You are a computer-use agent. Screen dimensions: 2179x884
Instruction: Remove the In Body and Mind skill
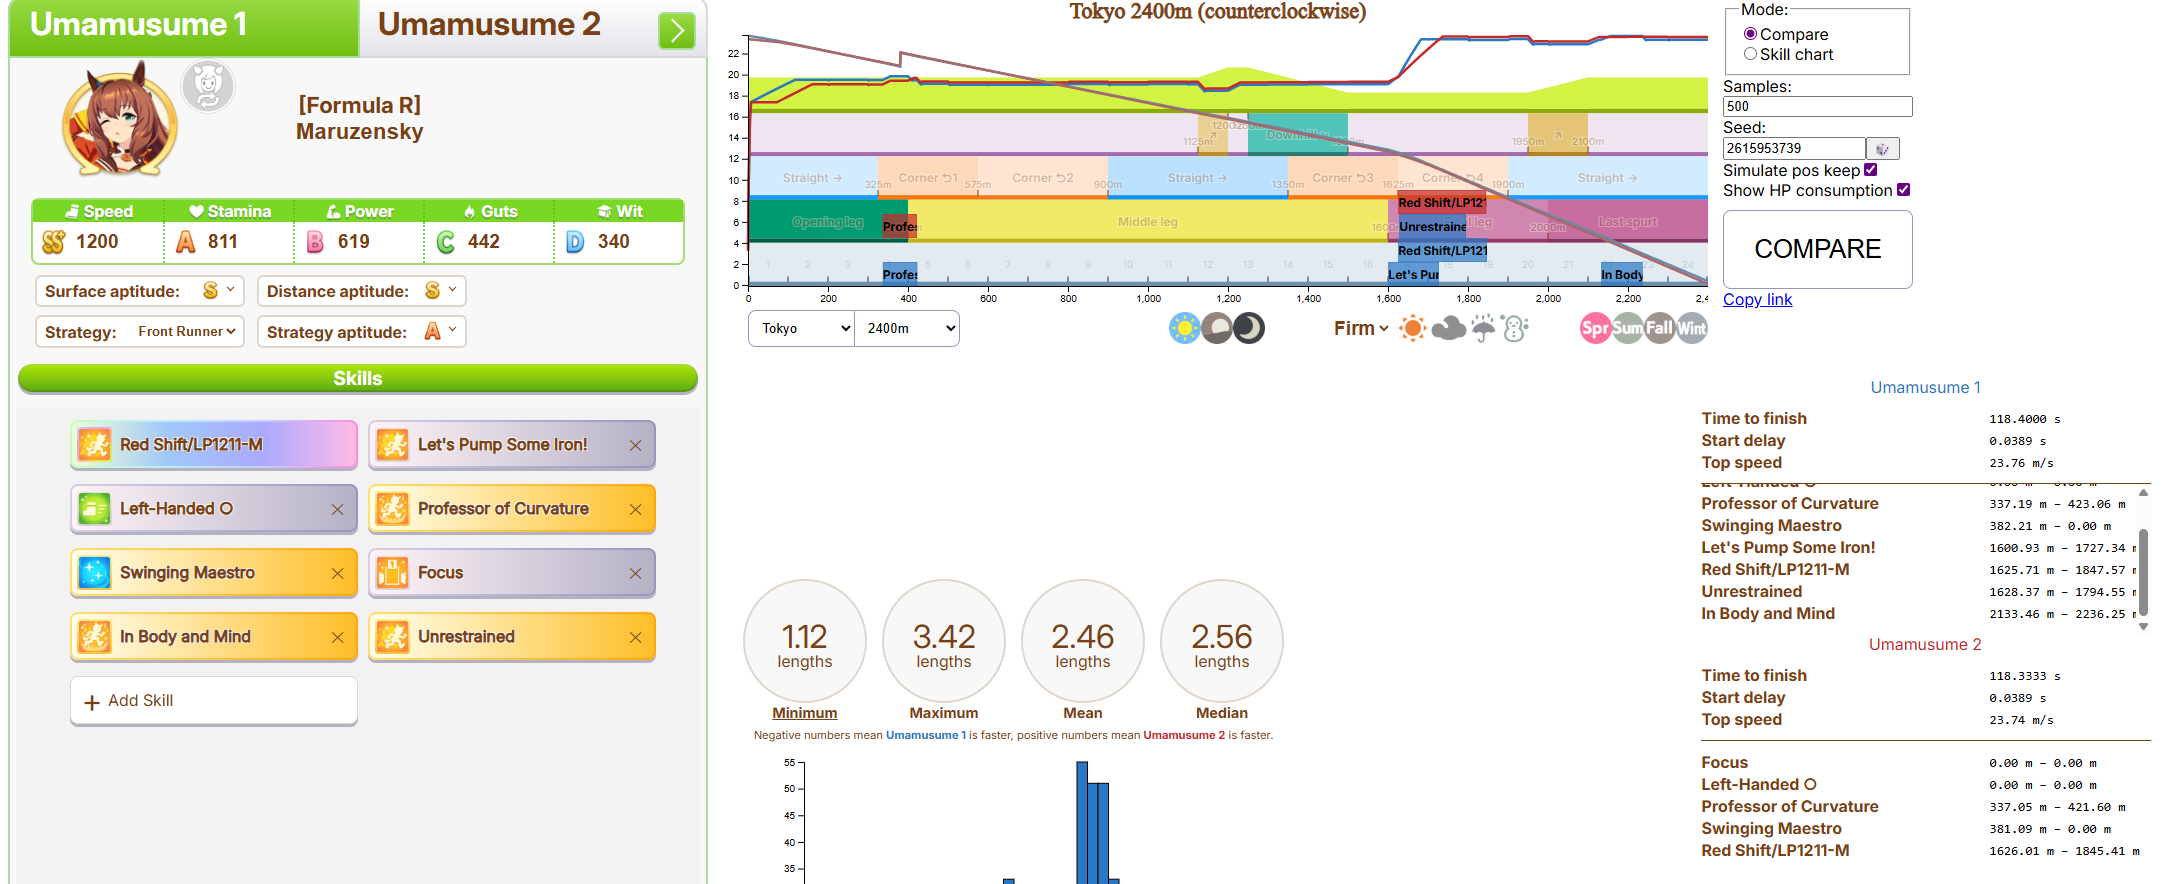coord(337,638)
